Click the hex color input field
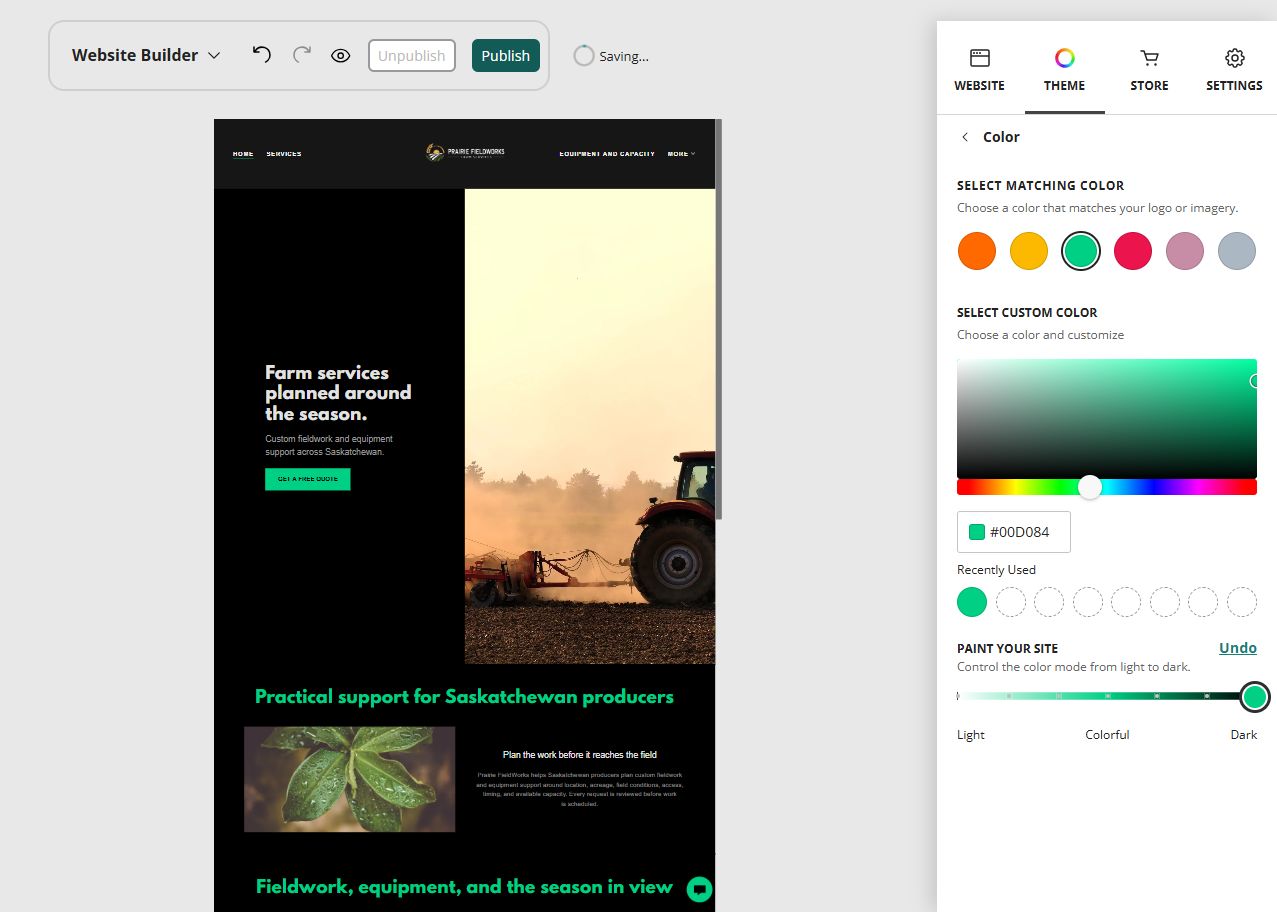 click(1014, 532)
